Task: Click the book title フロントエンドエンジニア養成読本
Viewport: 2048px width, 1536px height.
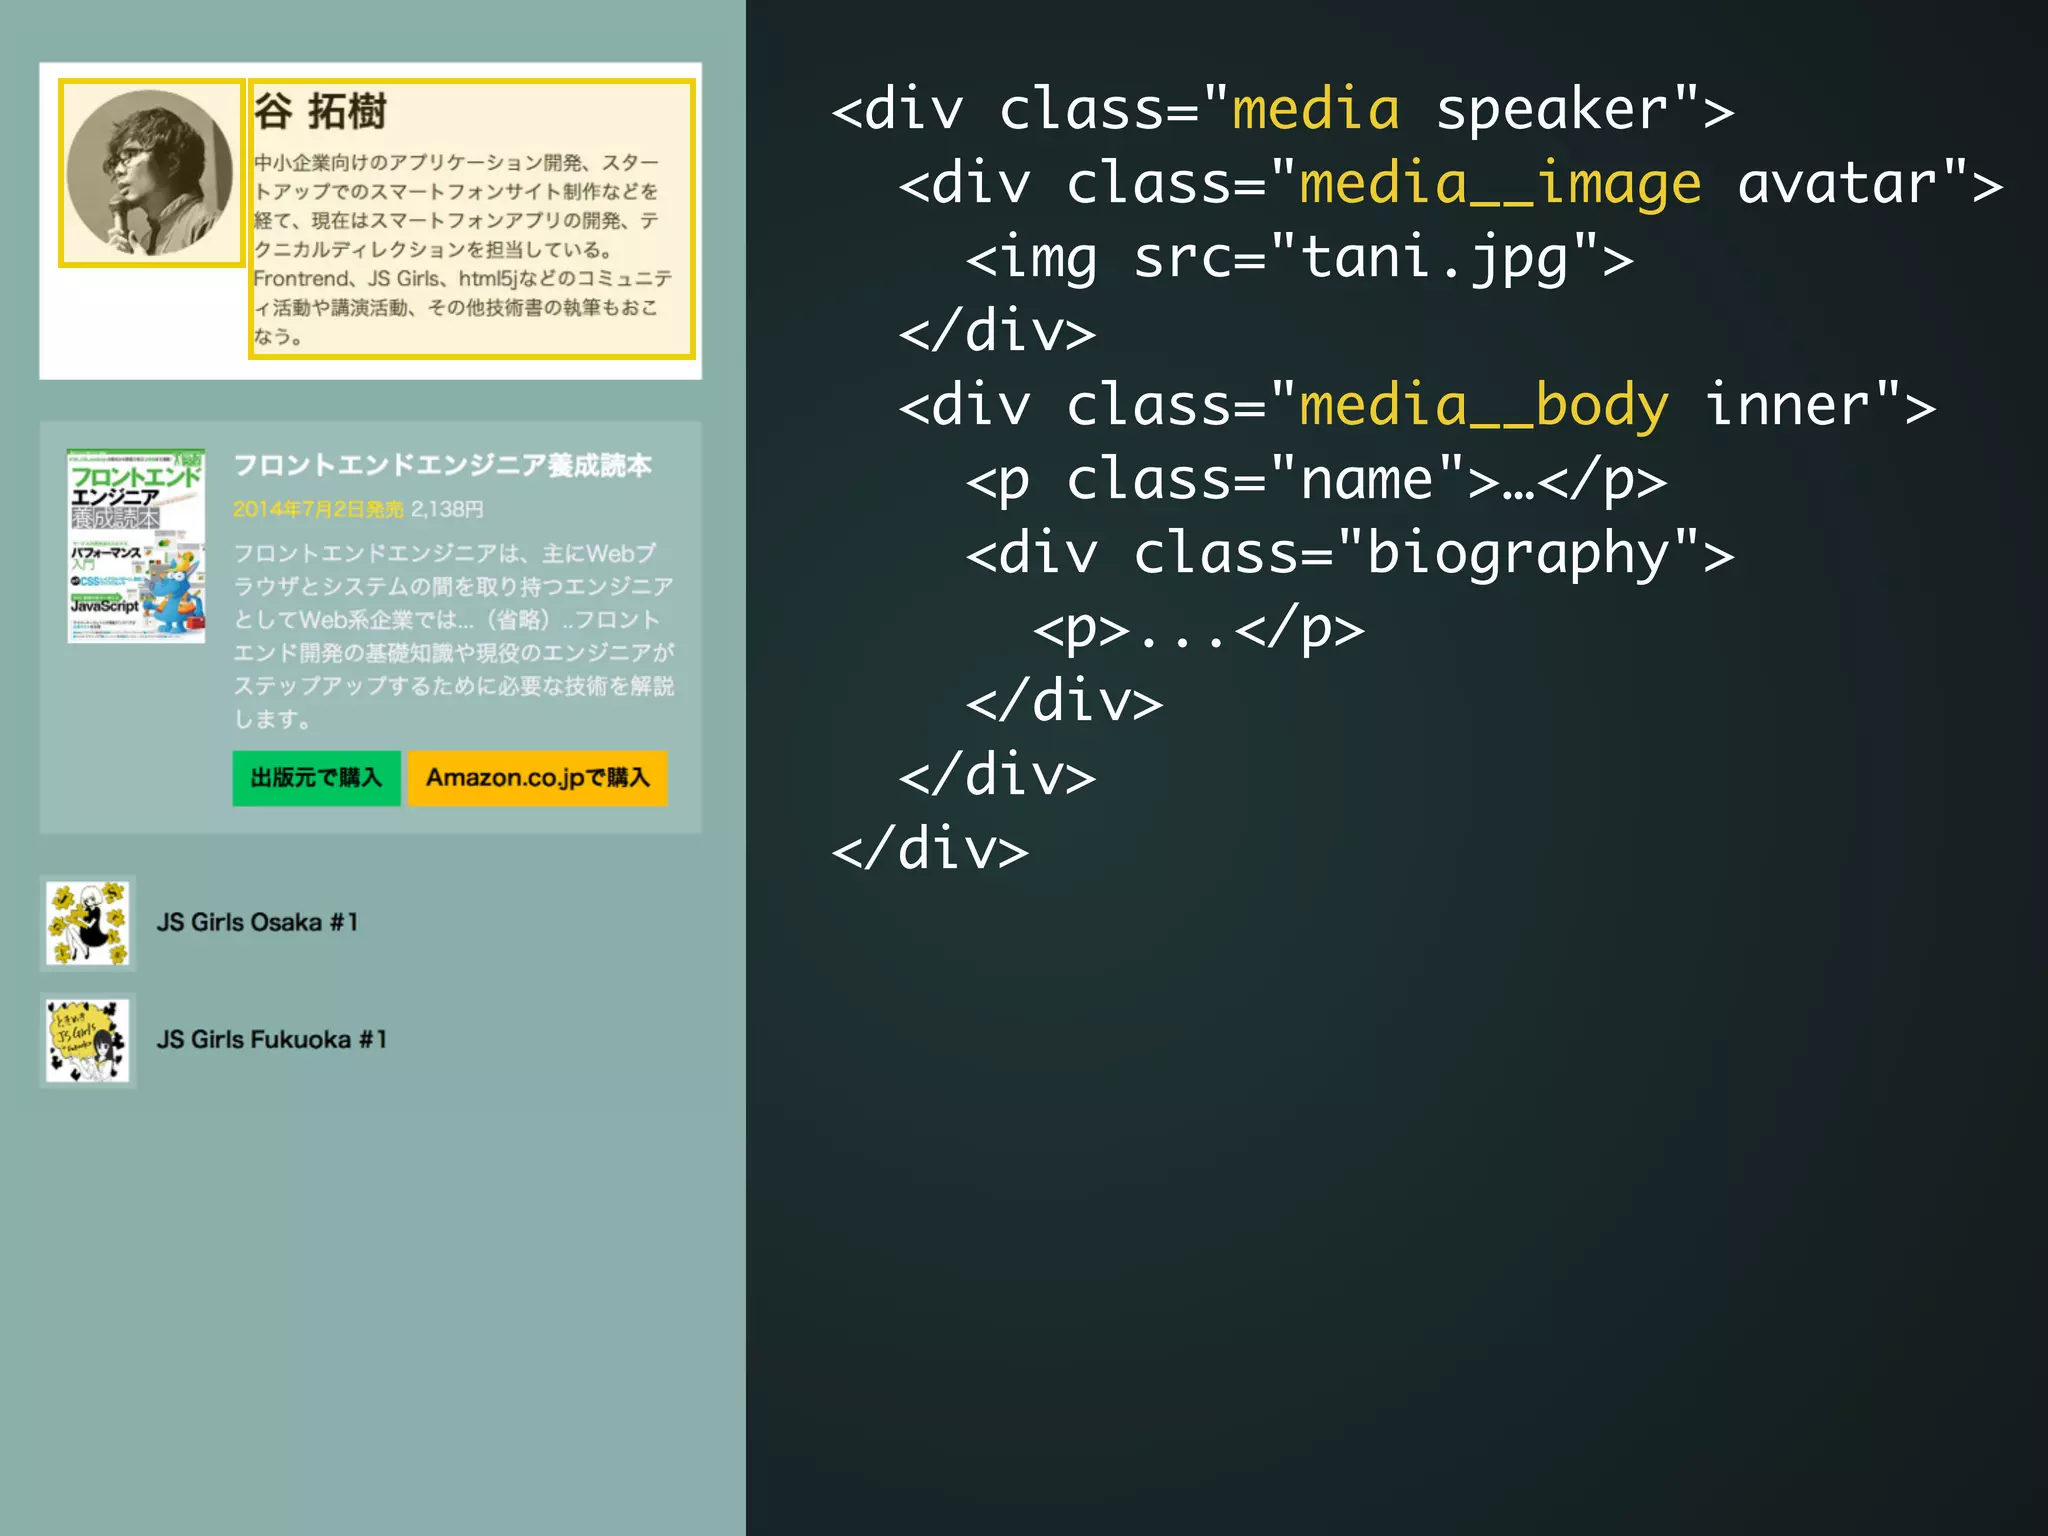Action: (442, 466)
